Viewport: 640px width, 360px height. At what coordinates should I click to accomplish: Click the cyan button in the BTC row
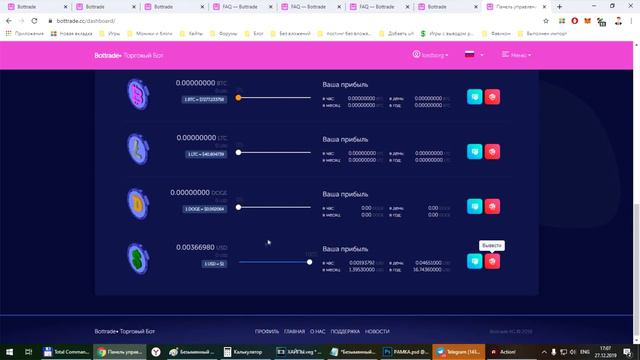click(x=474, y=97)
